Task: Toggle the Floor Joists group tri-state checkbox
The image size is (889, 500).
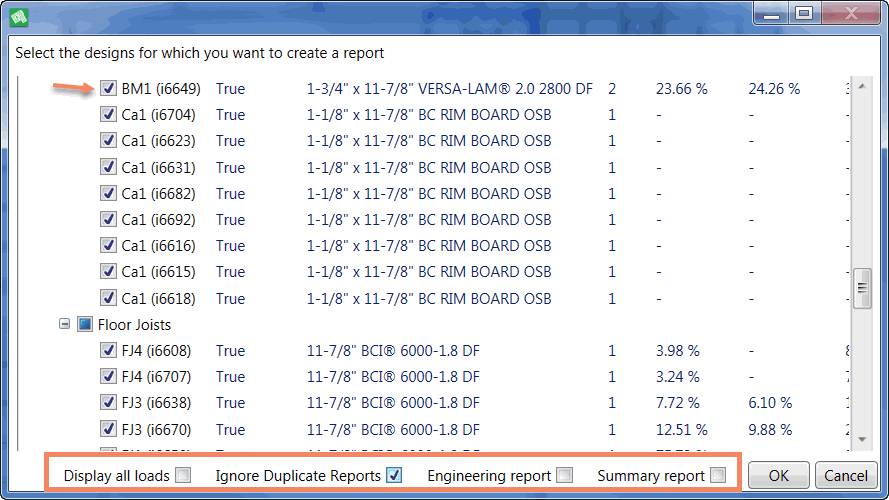Action: [85, 324]
